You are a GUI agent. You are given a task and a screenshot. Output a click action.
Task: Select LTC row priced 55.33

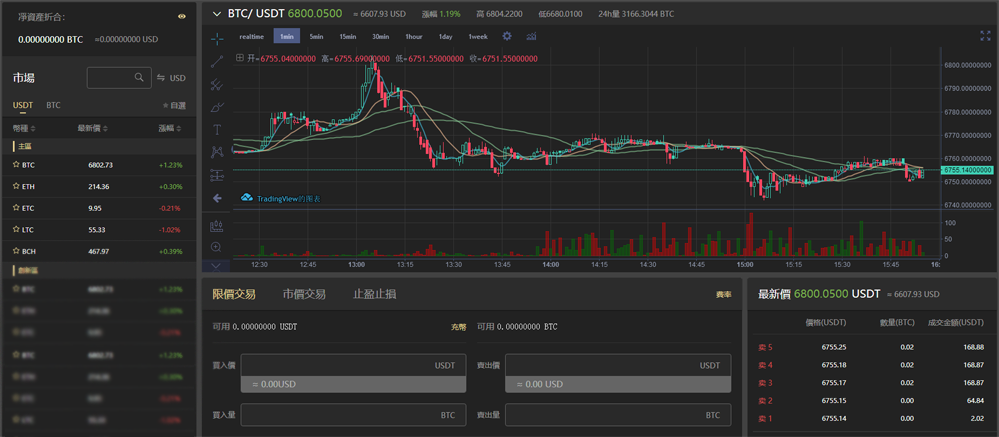pyautogui.click(x=98, y=229)
